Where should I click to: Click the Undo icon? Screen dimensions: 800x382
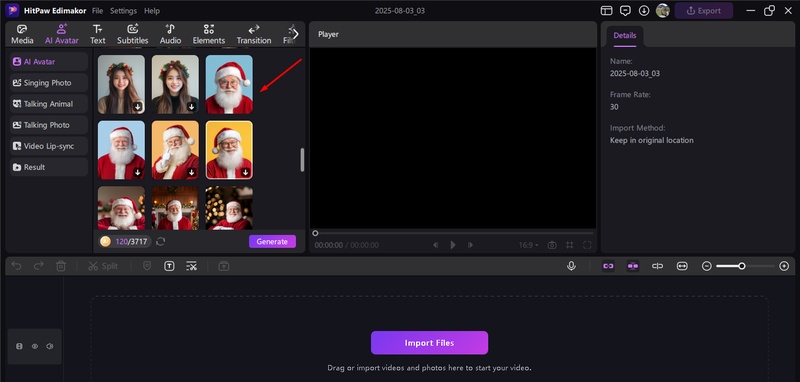click(16, 266)
